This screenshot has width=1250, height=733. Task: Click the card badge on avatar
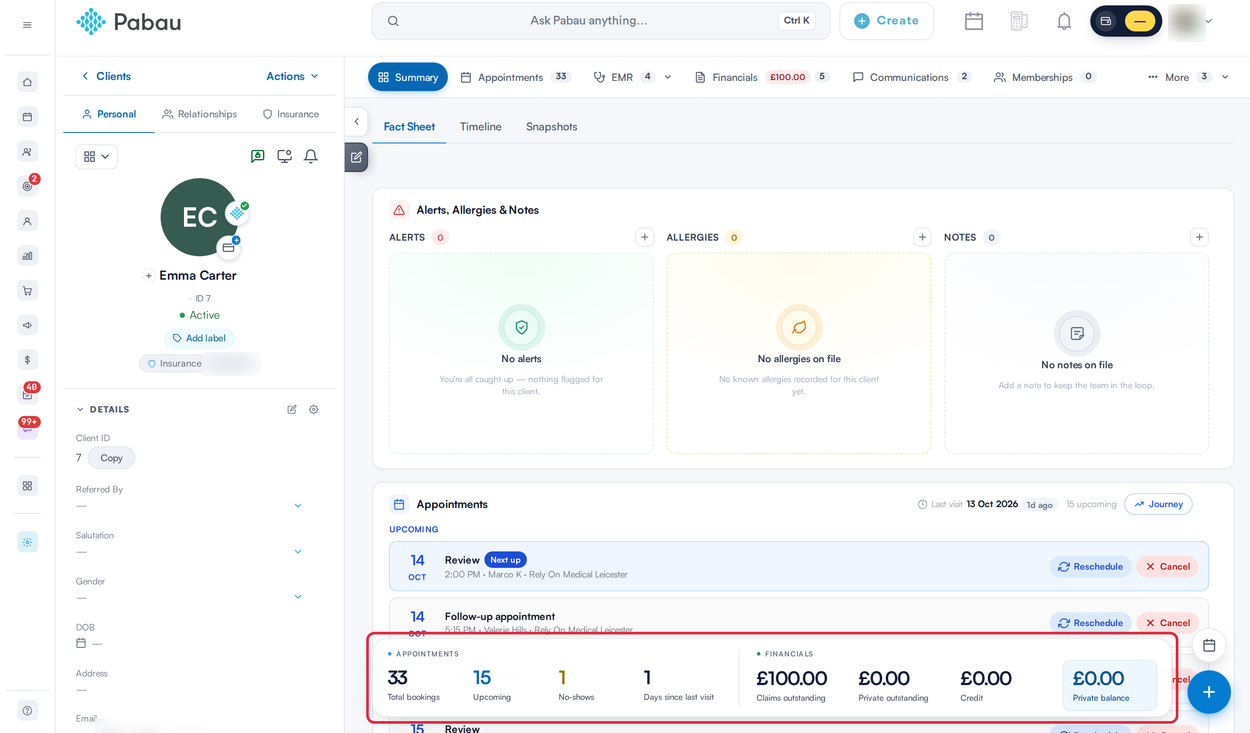tap(229, 247)
